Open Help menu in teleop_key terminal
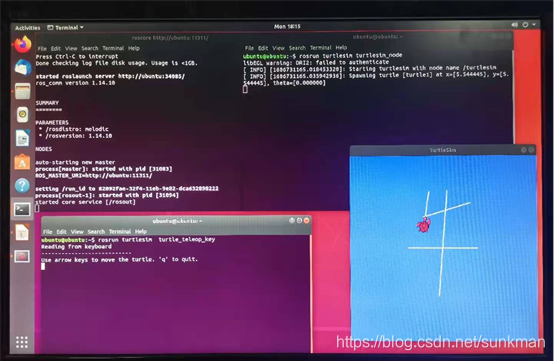Image resolution: width=555 pixels, height=361 pixels. click(x=141, y=231)
